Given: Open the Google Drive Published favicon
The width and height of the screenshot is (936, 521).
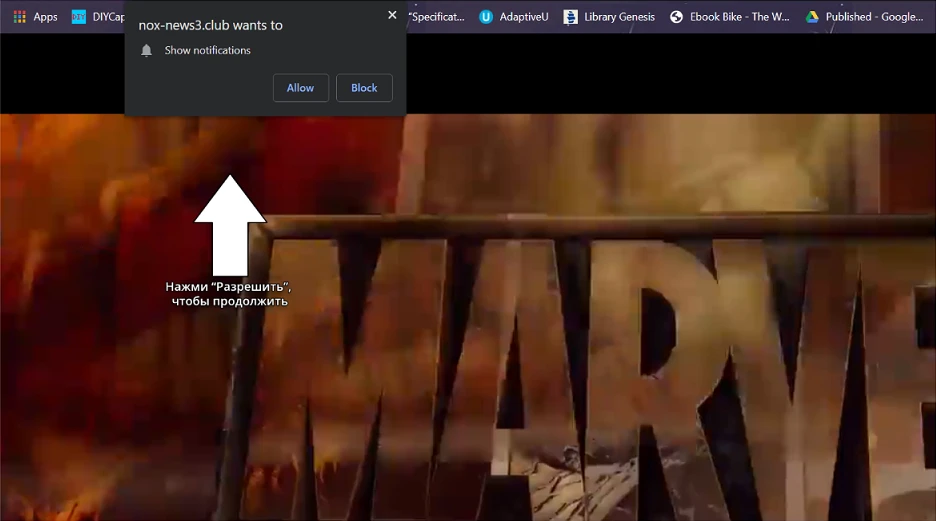Looking at the screenshot, I should (812, 17).
